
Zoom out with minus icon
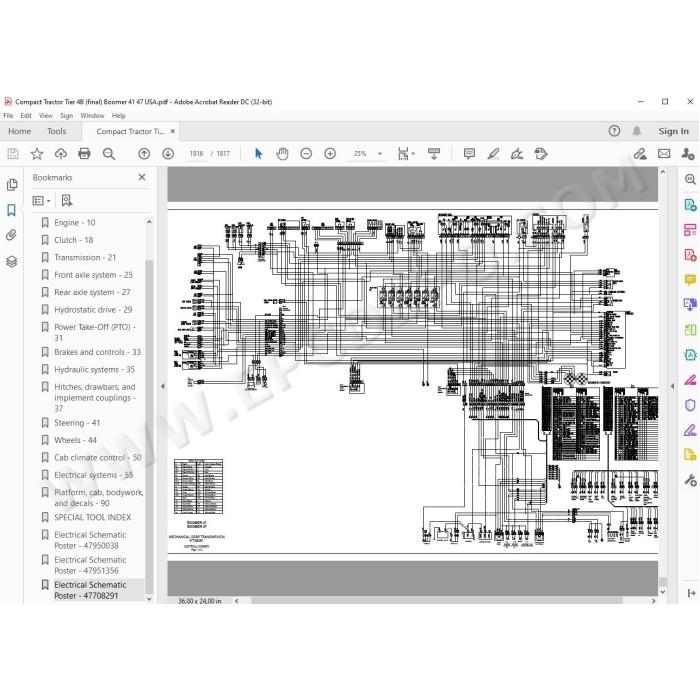click(306, 154)
